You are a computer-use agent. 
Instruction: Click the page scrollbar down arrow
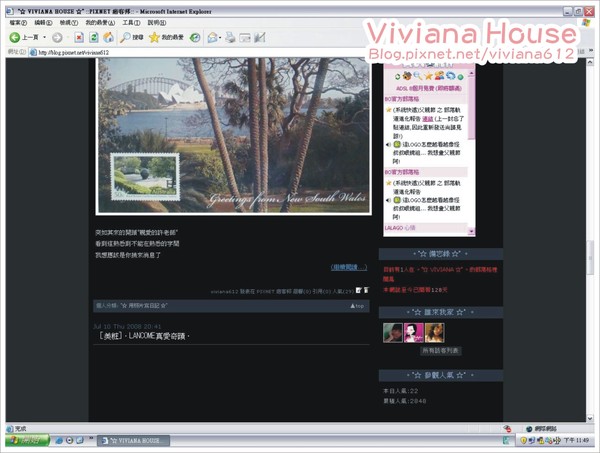(590, 418)
